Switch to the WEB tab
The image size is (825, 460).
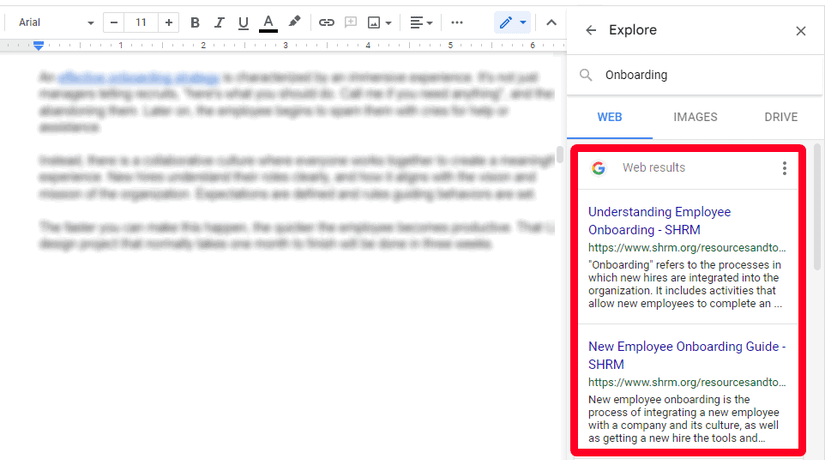609,117
